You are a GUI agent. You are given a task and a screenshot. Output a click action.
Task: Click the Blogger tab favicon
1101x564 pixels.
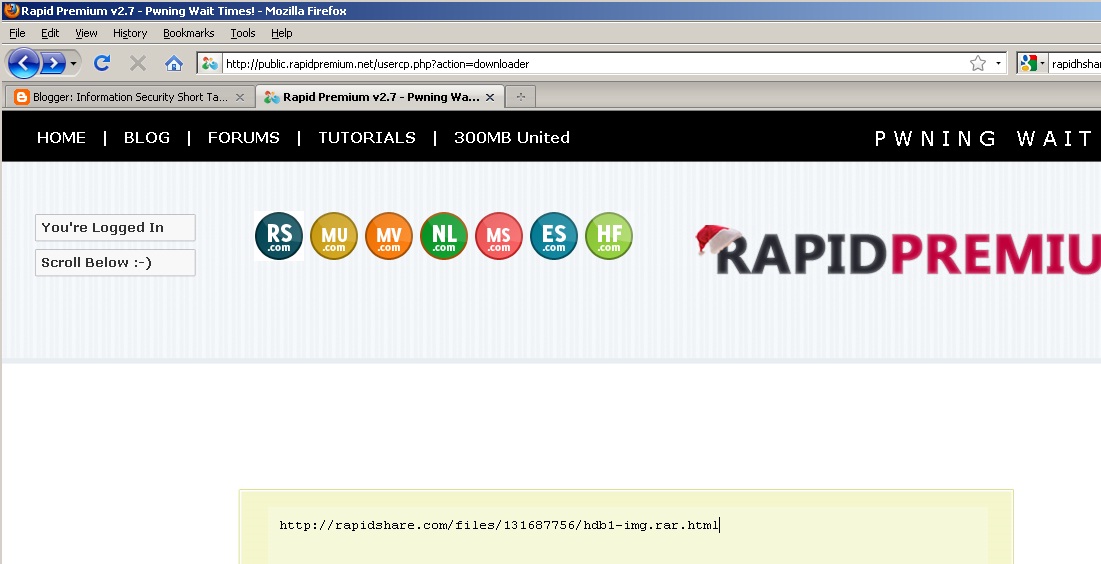tap(22, 97)
